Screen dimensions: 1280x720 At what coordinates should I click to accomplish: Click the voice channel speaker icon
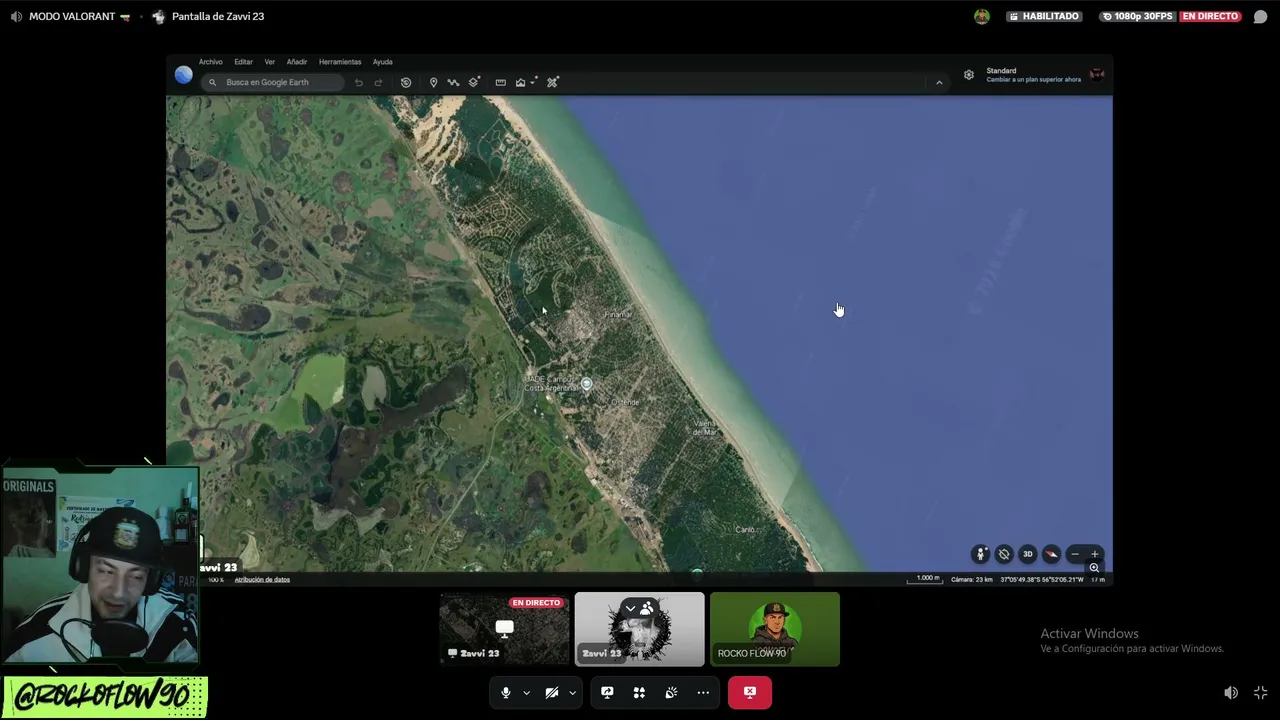(x=16, y=17)
